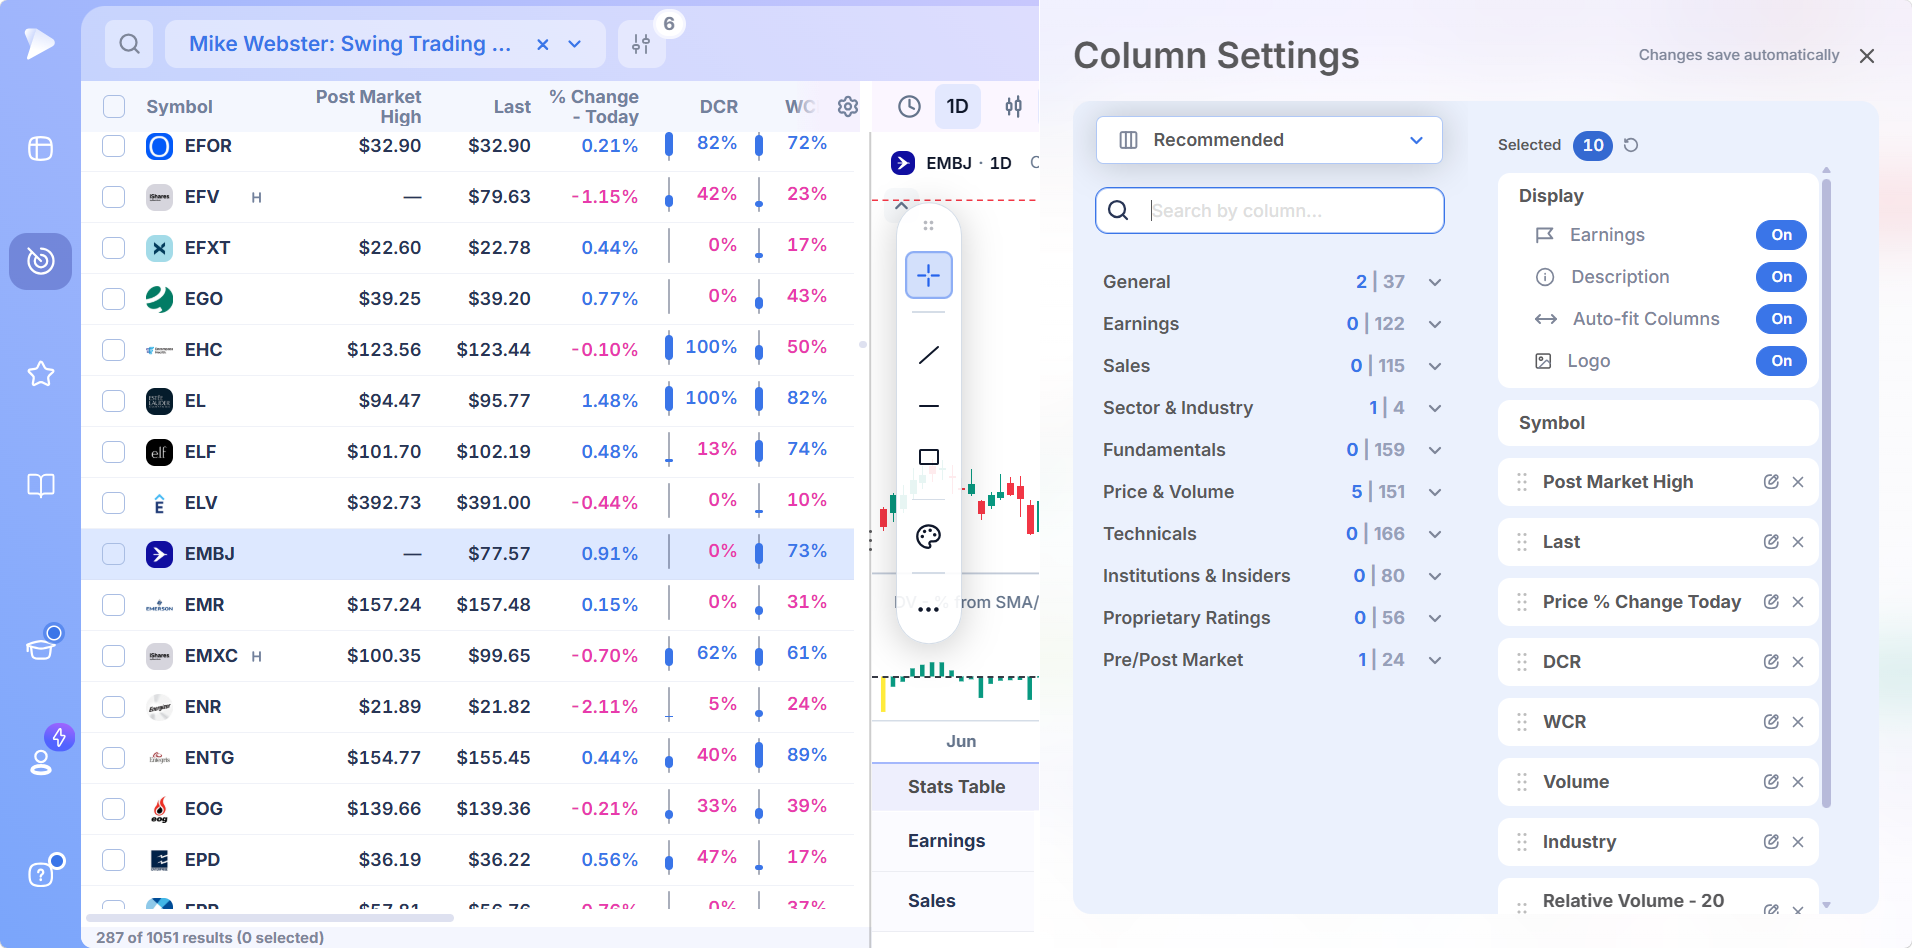Expand the Price & Volume category
1912x948 pixels.
pyautogui.click(x=1435, y=492)
